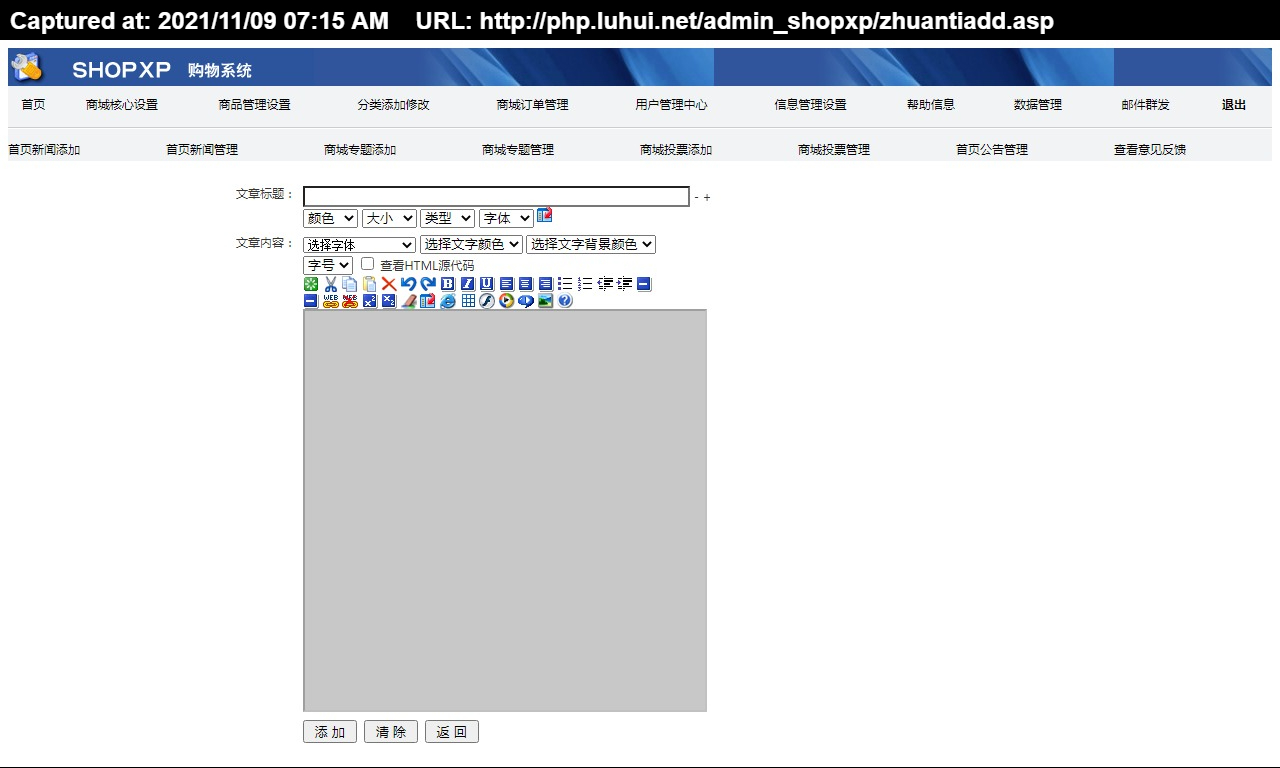Go to 首页公告管理 submenu link
The width and height of the screenshot is (1280, 768).
point(992,150)
